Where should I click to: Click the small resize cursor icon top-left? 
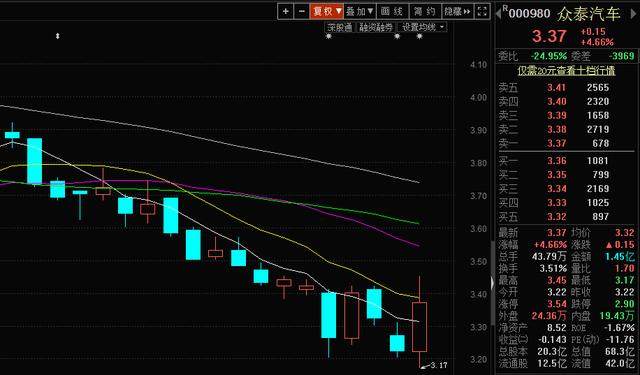(58, 36)
